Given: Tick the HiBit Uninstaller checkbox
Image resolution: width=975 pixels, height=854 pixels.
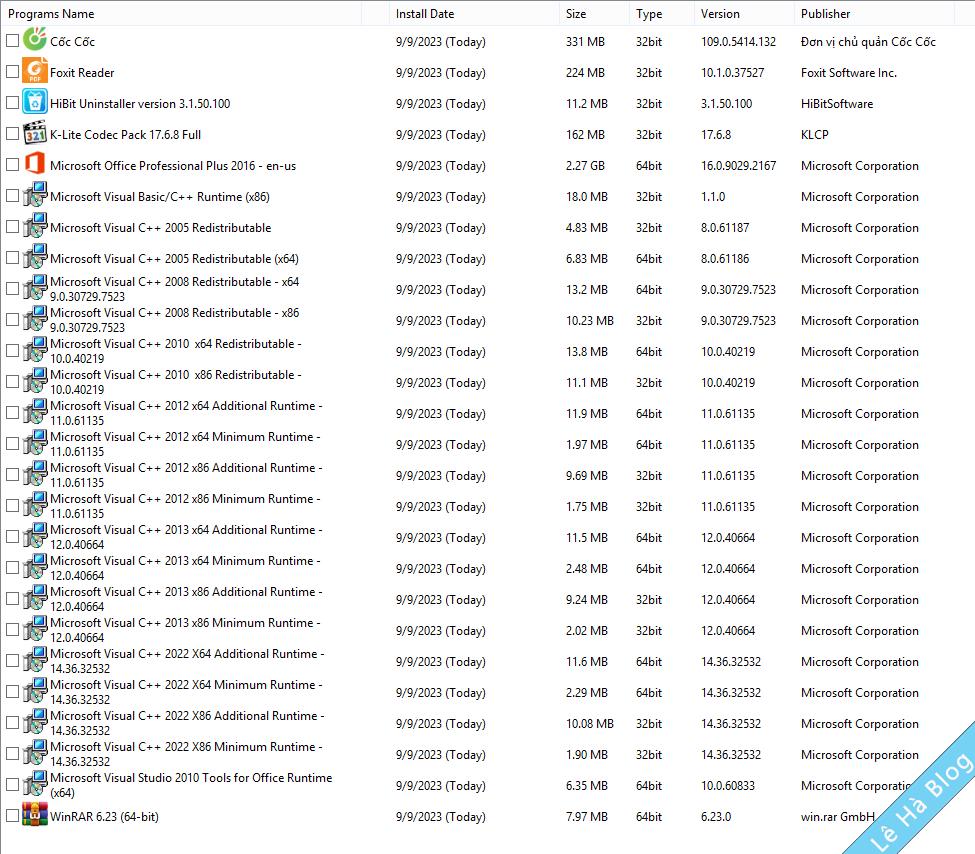Looking at the screenshot, I should 12,103.
